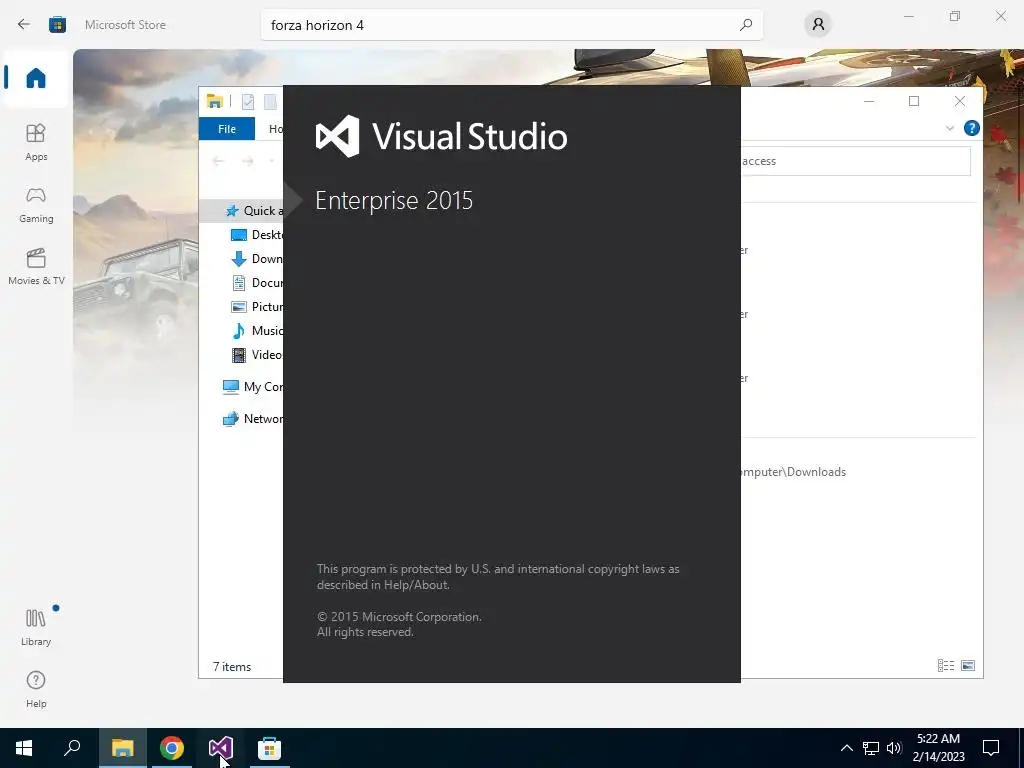Open the user account profile icon

point(818,25)
